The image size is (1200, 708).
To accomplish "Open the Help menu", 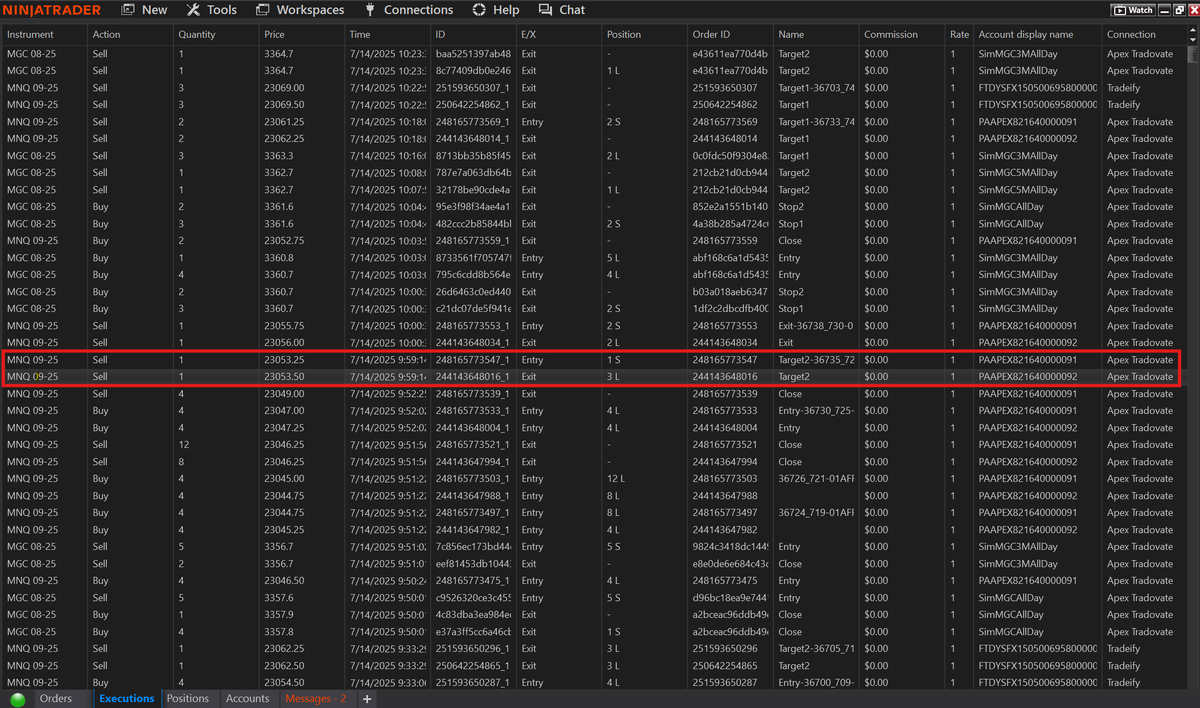I will [496, 10].
